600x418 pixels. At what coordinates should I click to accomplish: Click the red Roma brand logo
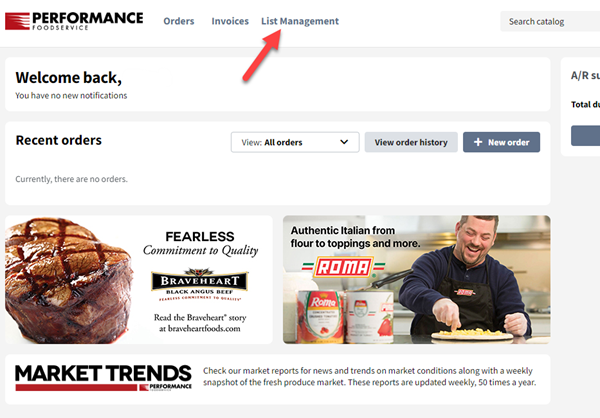pyautogui.click(x=343, y=267)
